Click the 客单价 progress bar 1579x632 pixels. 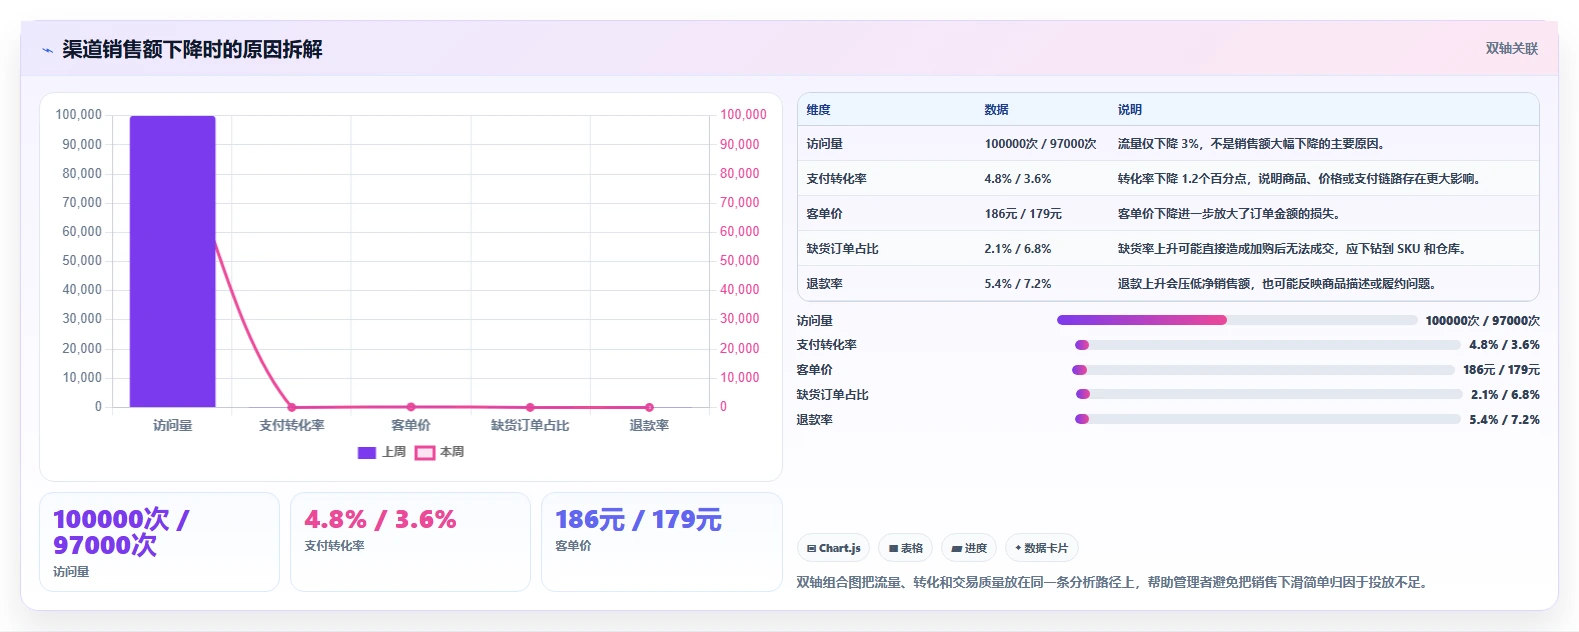tap(1264, 370)
